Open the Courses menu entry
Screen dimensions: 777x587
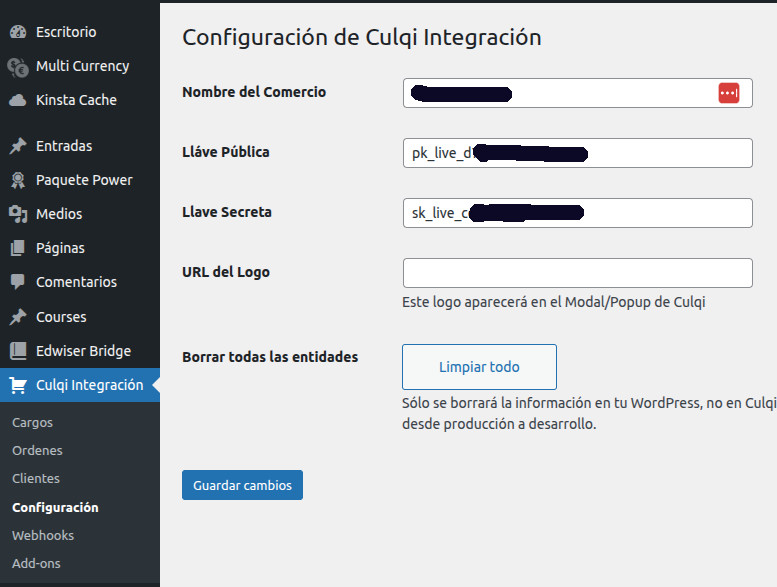point(61,317)
